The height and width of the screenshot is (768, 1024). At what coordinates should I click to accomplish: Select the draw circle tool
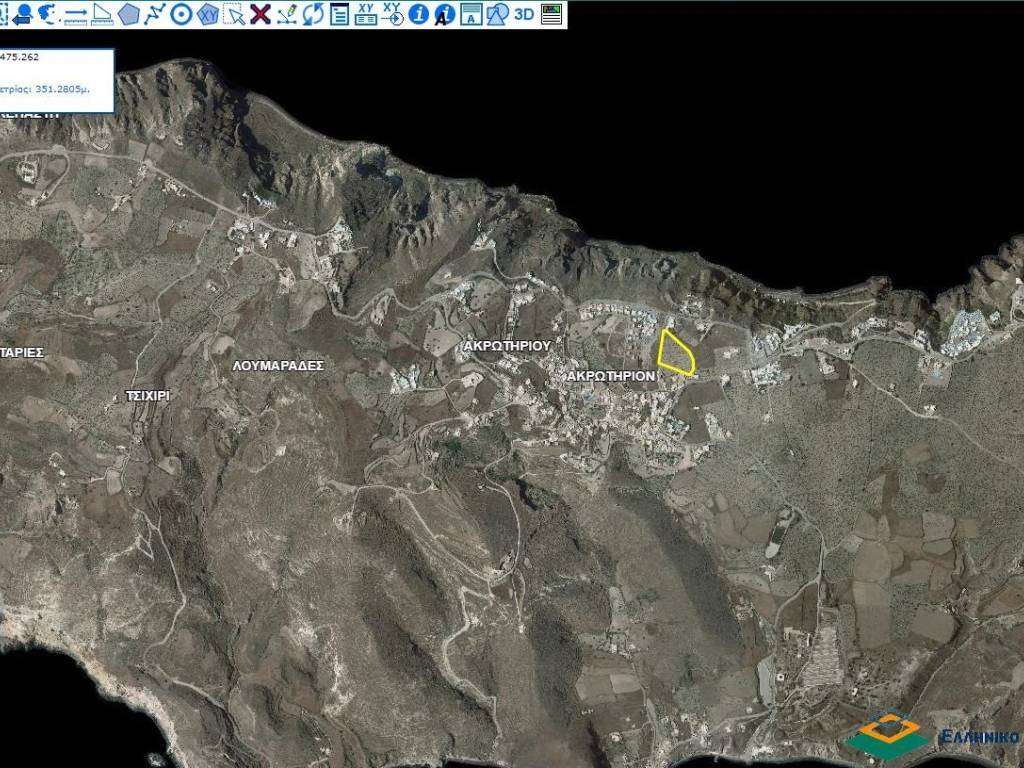click(181, 14)
